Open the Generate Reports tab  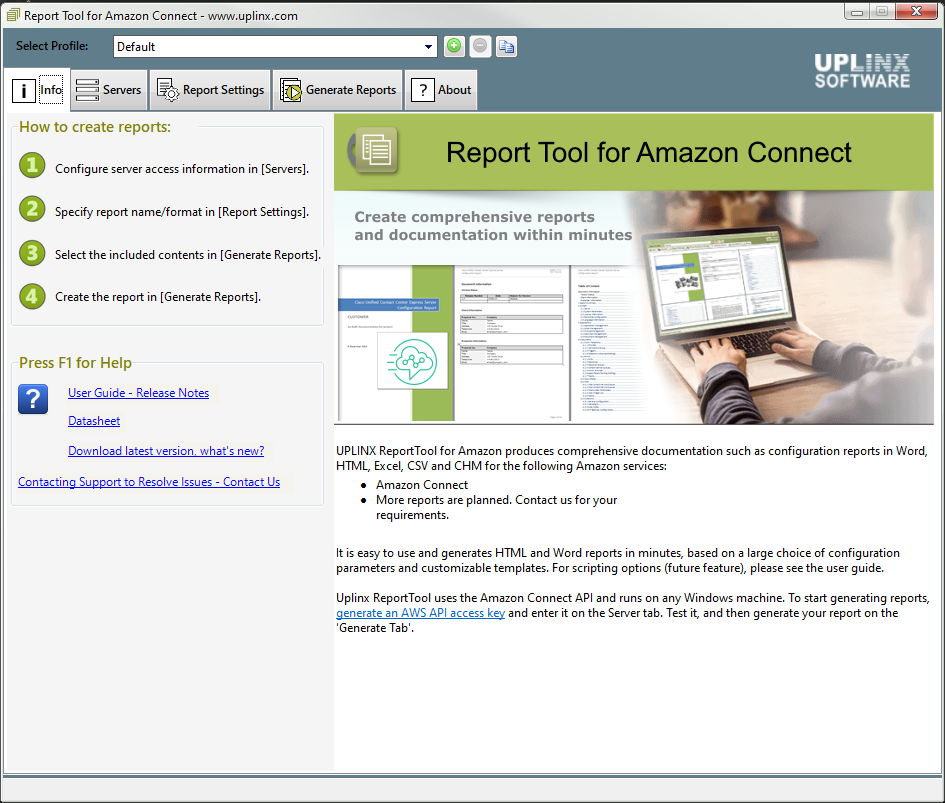[x=338, y=90]
